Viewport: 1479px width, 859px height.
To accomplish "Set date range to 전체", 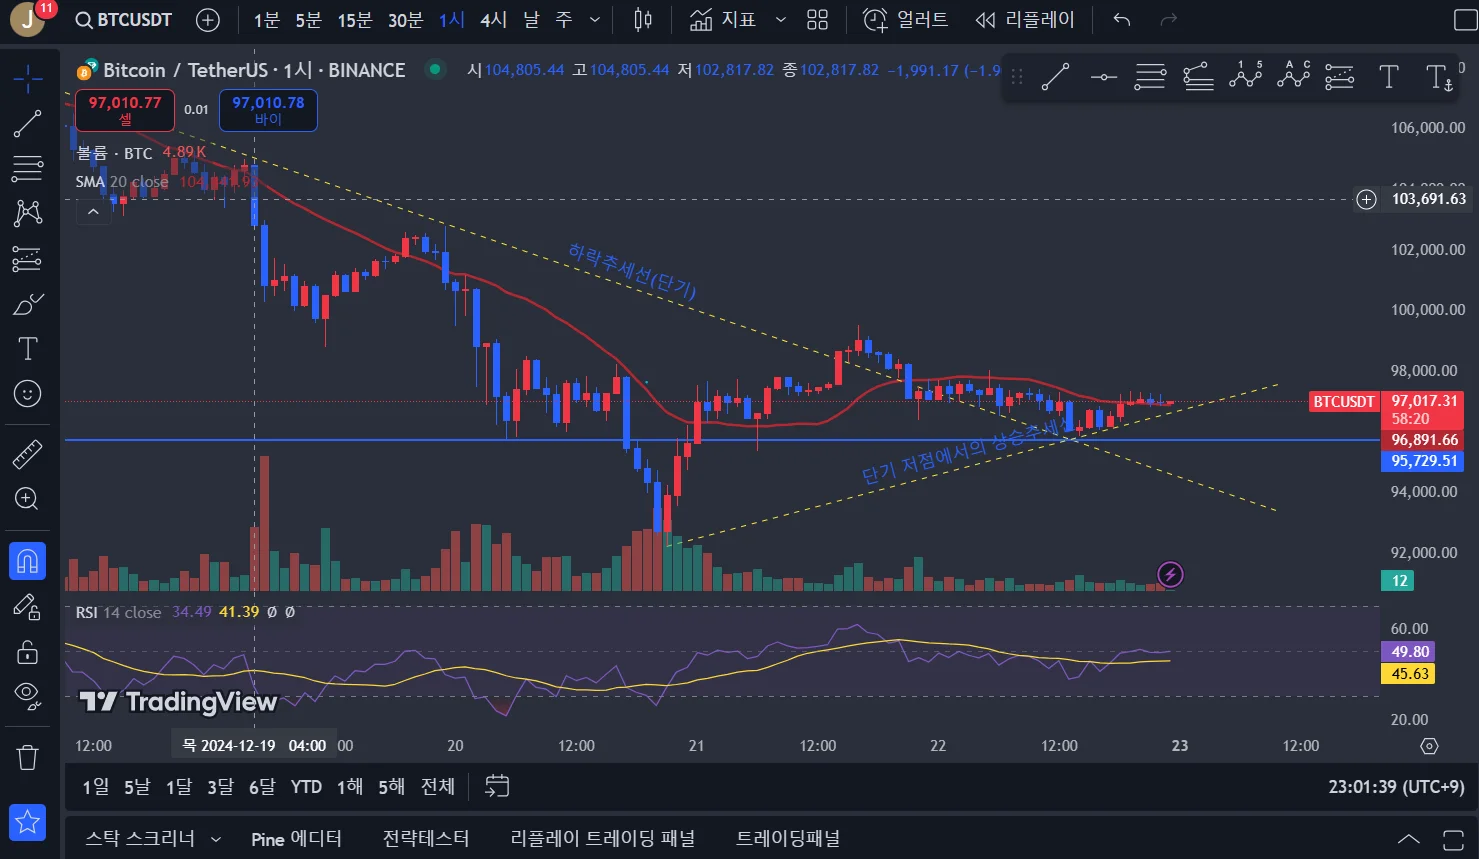I will click(438, 787).
